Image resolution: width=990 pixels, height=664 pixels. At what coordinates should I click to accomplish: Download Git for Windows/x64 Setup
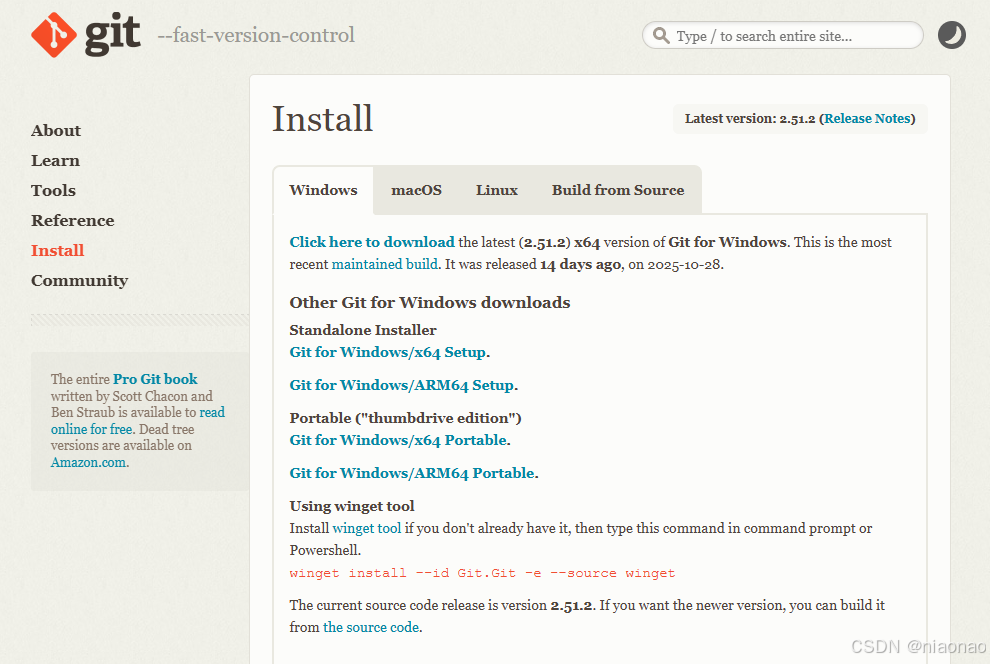[388, 352]
